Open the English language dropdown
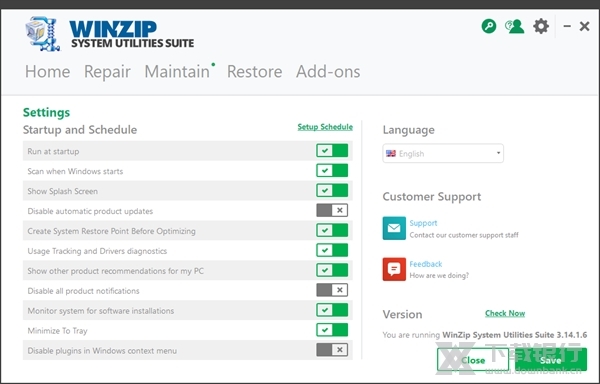This screenshot has height=384, width=600. (x=443, y=153)
